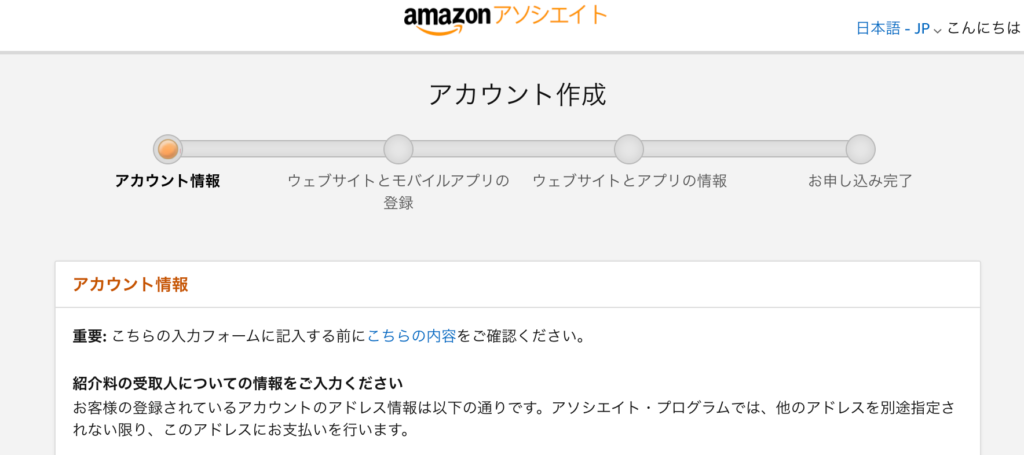This screenshot has width=1024, height=455.
Task: Click the orange アカウント情報 panel header
Action: 130,284
